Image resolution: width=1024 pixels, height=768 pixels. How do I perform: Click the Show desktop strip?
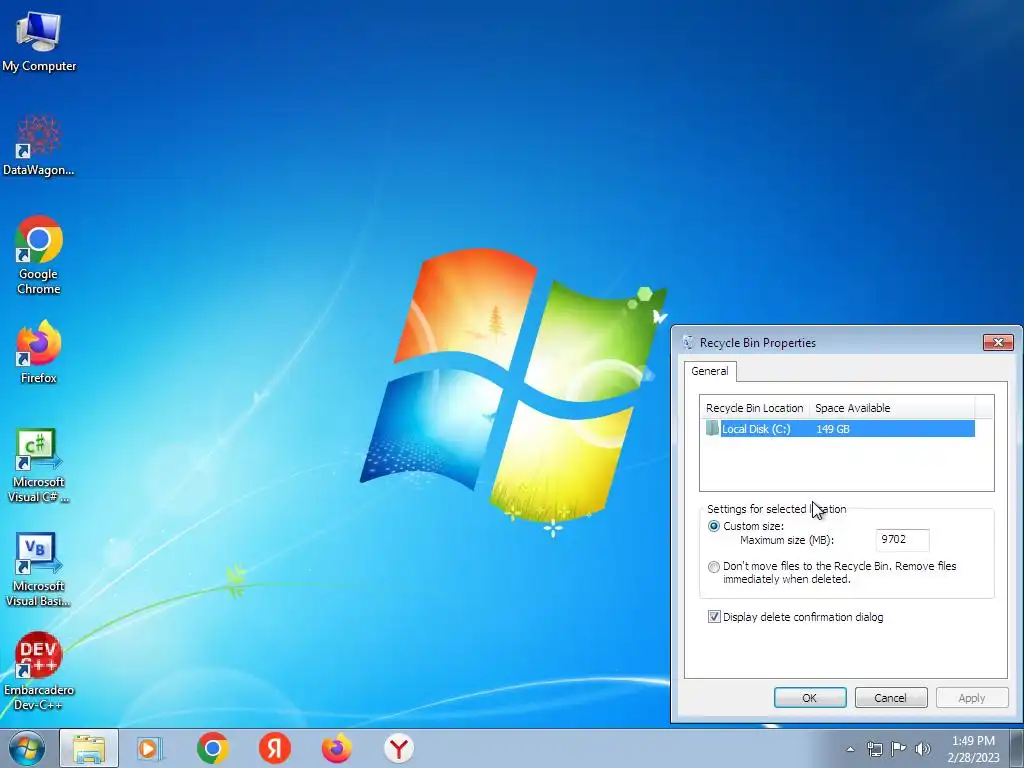pos(1017,748)
